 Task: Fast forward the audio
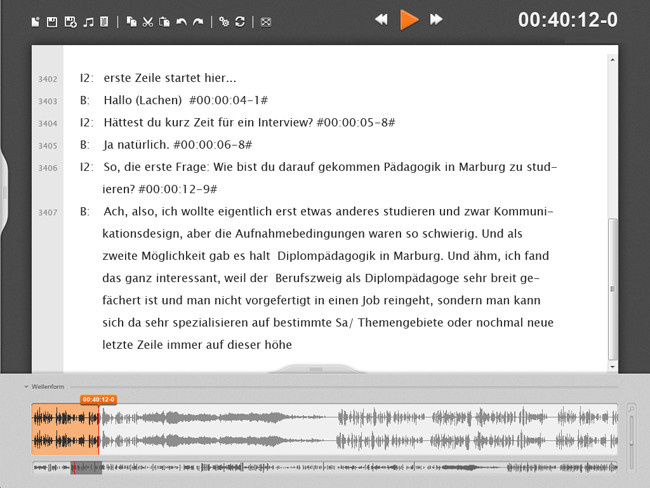[x=436, y=19]
